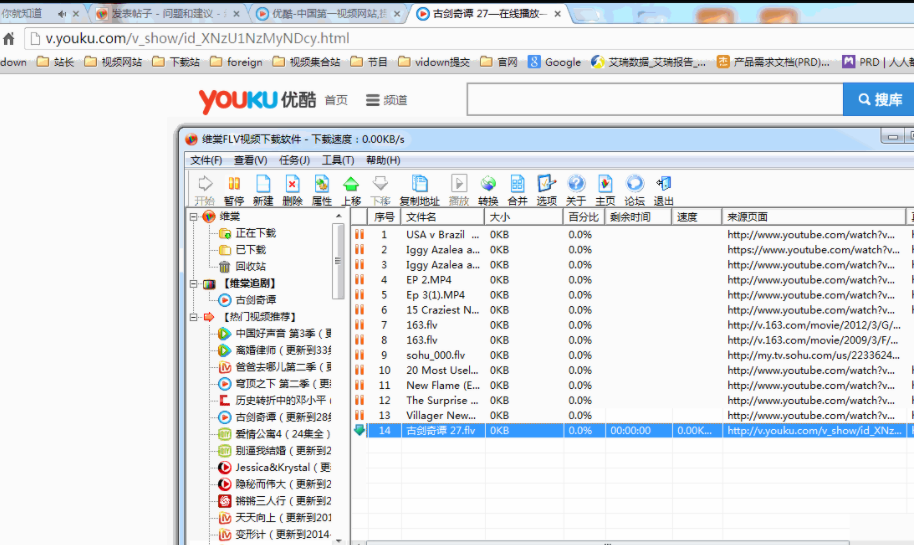Click the 上移 (Move up) green arrow icon
The image size is (914, 545).
(351, 184)
